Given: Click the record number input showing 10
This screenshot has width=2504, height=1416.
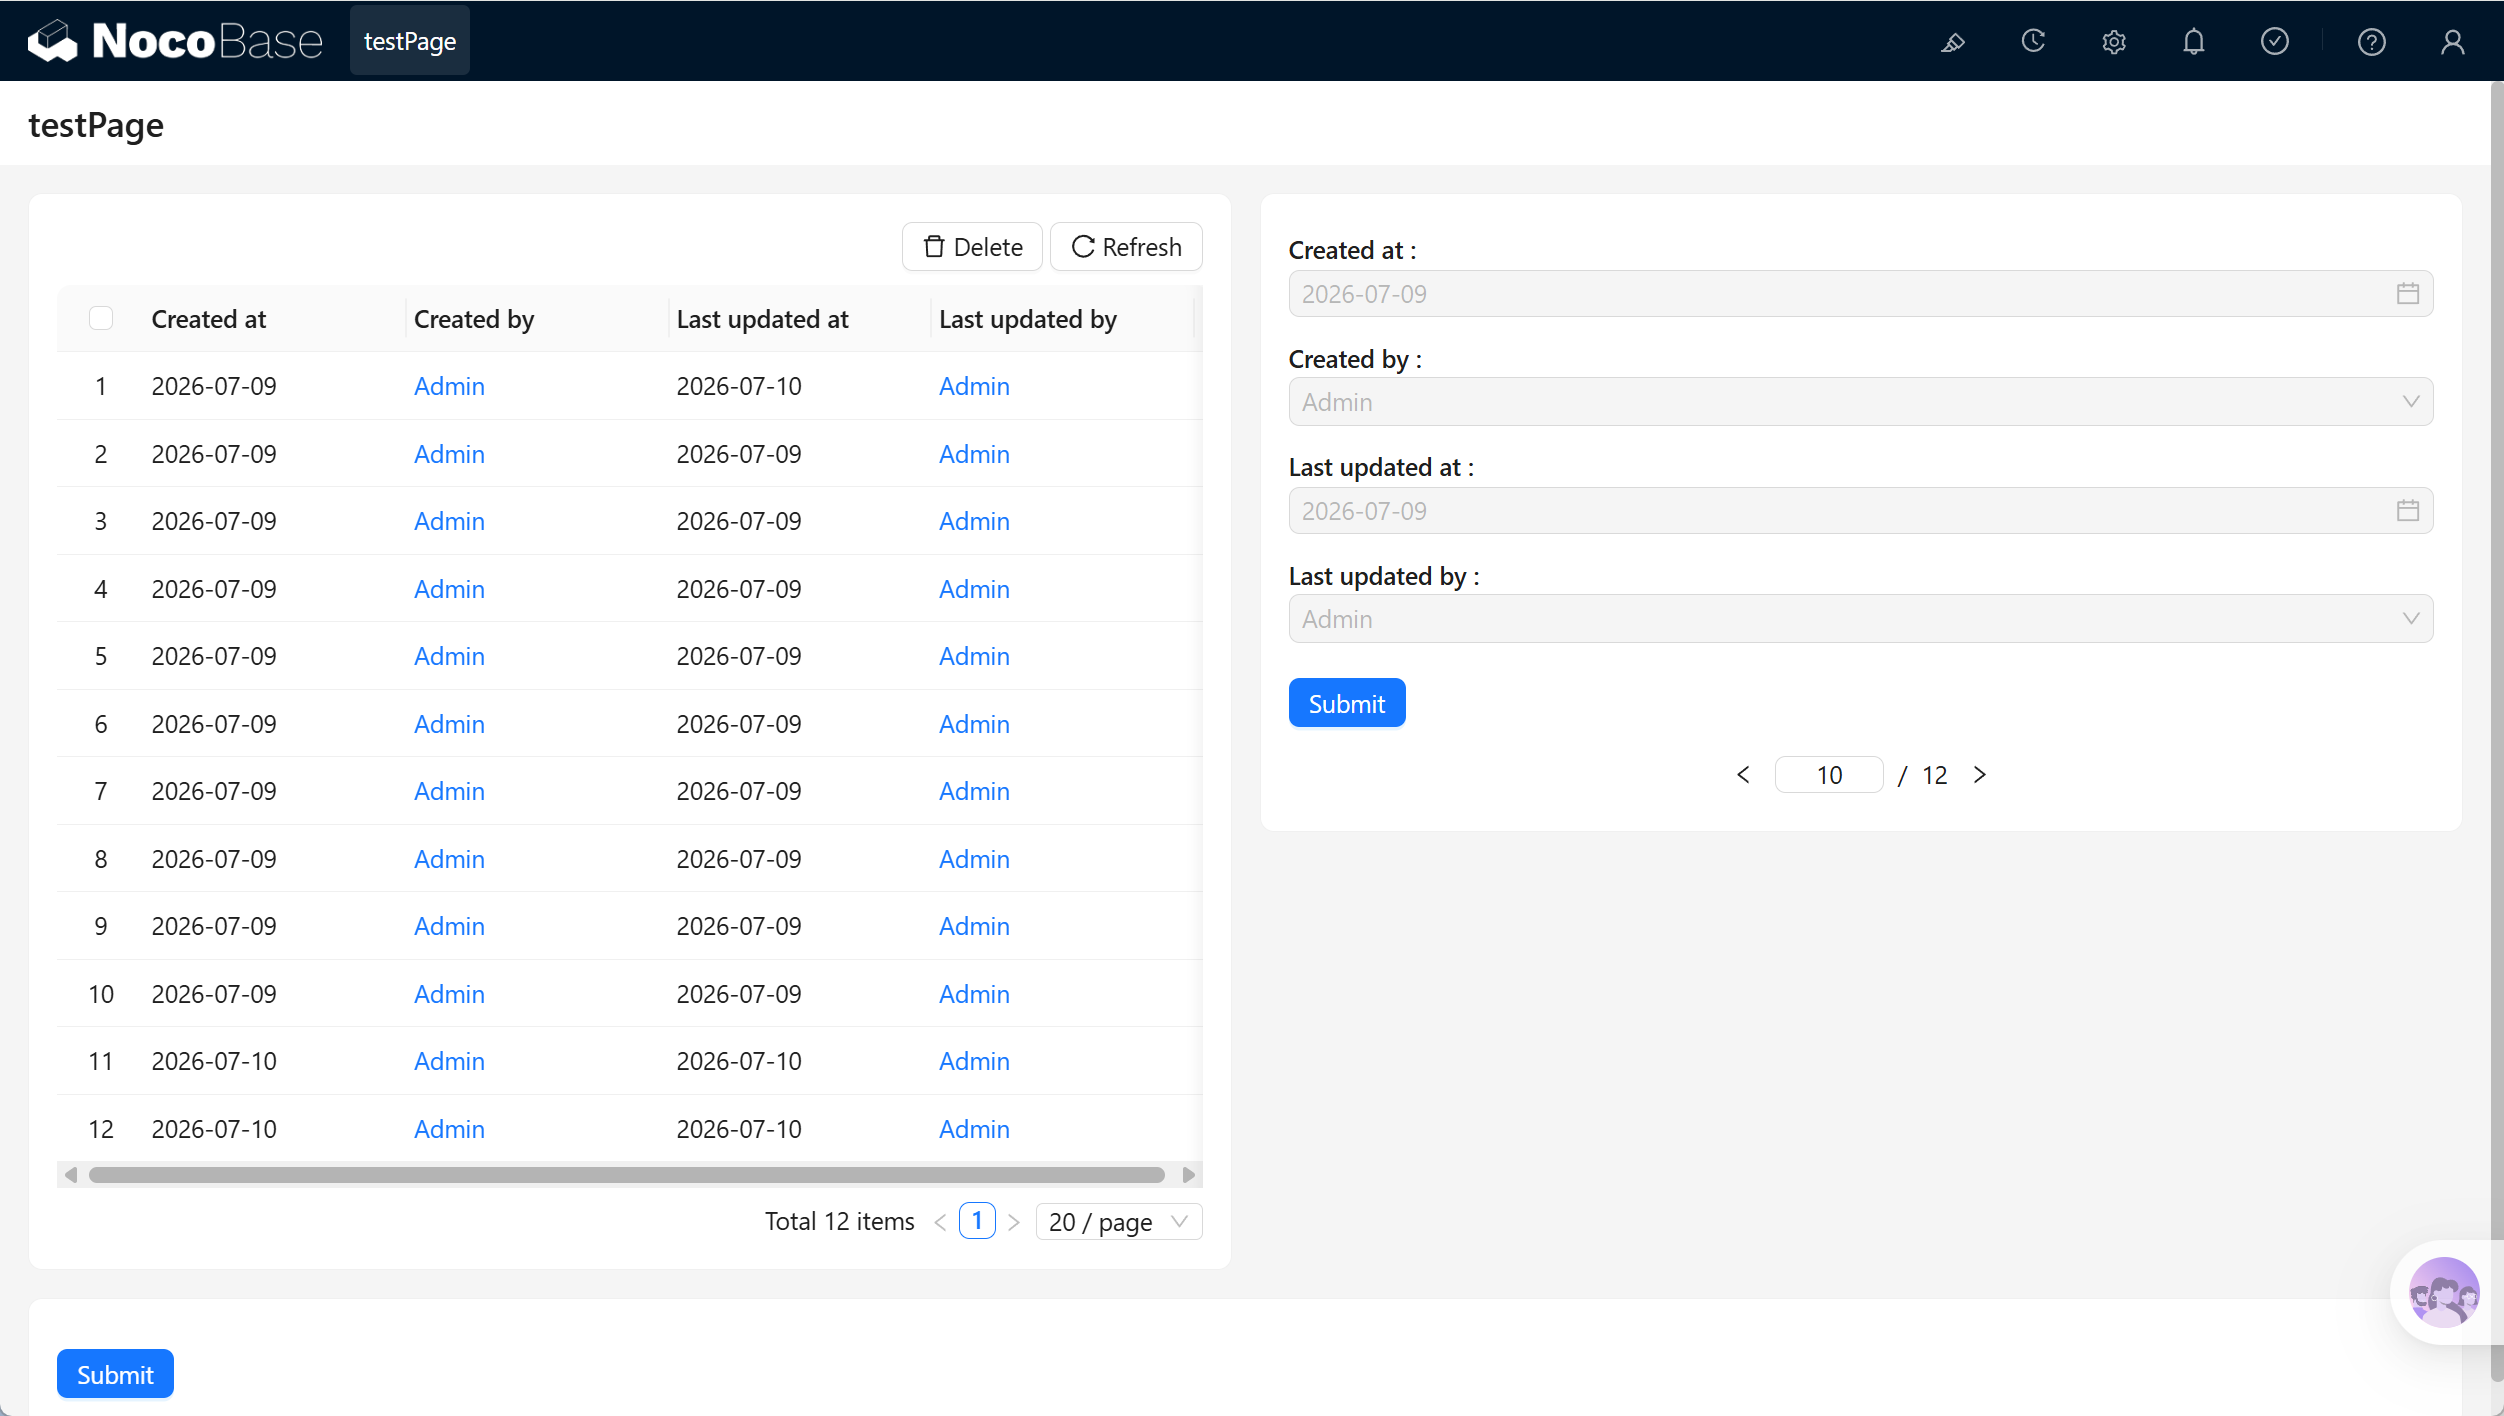Looking at the screenshot, I should point(1829,775).
